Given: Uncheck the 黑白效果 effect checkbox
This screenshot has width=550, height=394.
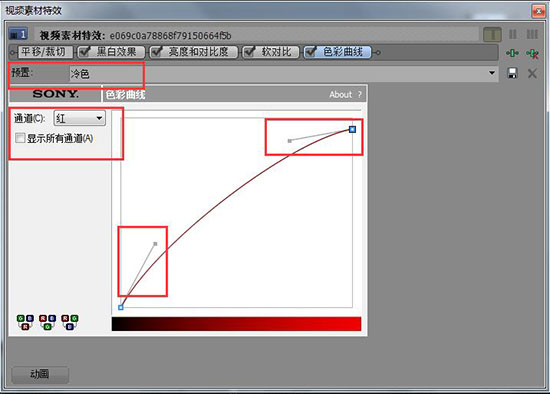Looking at the screenshot, I should (x=84, y=52).
